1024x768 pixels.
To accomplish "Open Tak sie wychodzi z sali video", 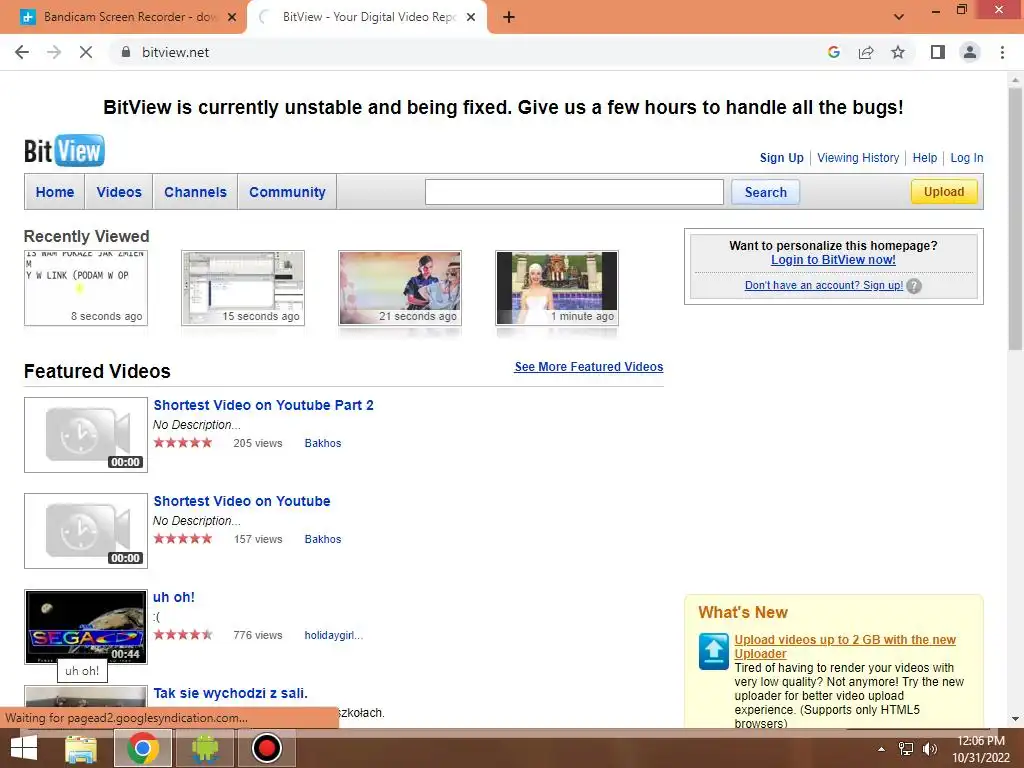I will (x=230, y=693).
